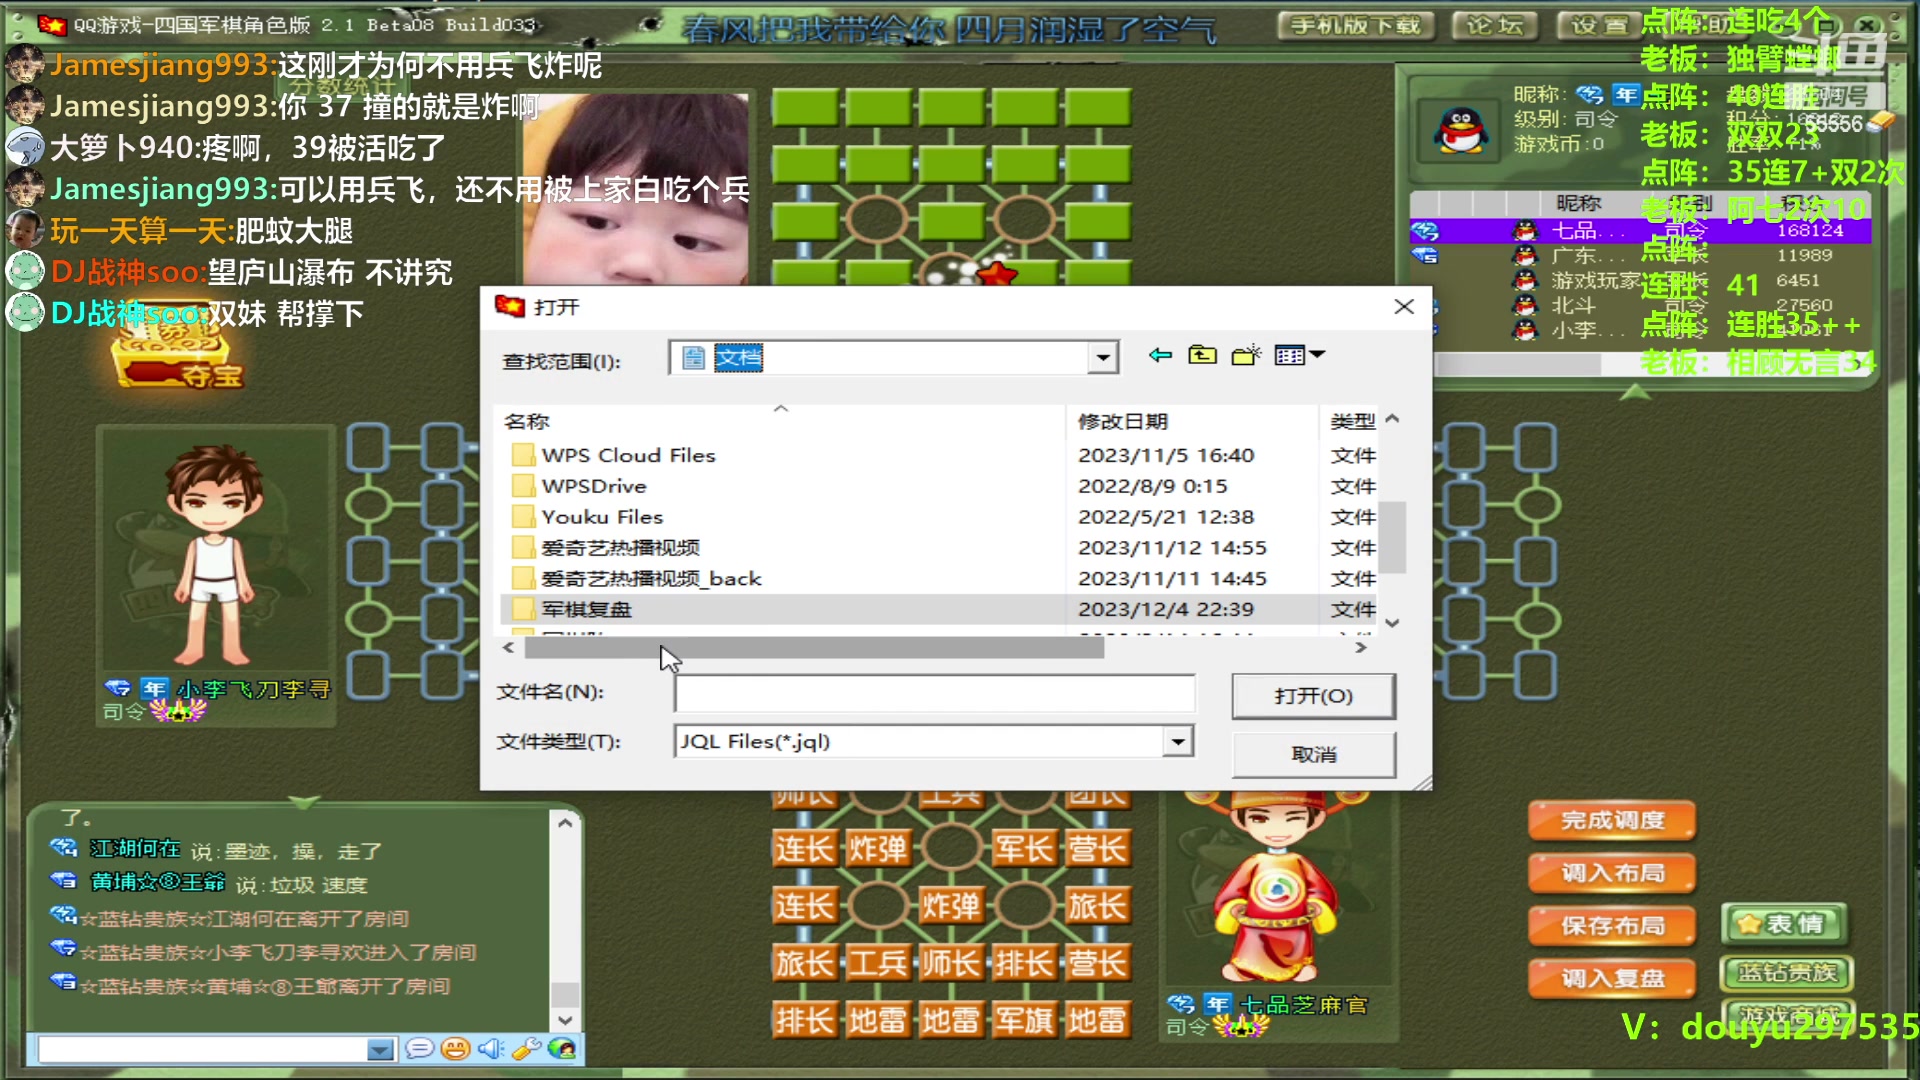Open the 论坛 forum button
The image size is (1920, 1080).
pyautogui.click(x=1495, y=25)
